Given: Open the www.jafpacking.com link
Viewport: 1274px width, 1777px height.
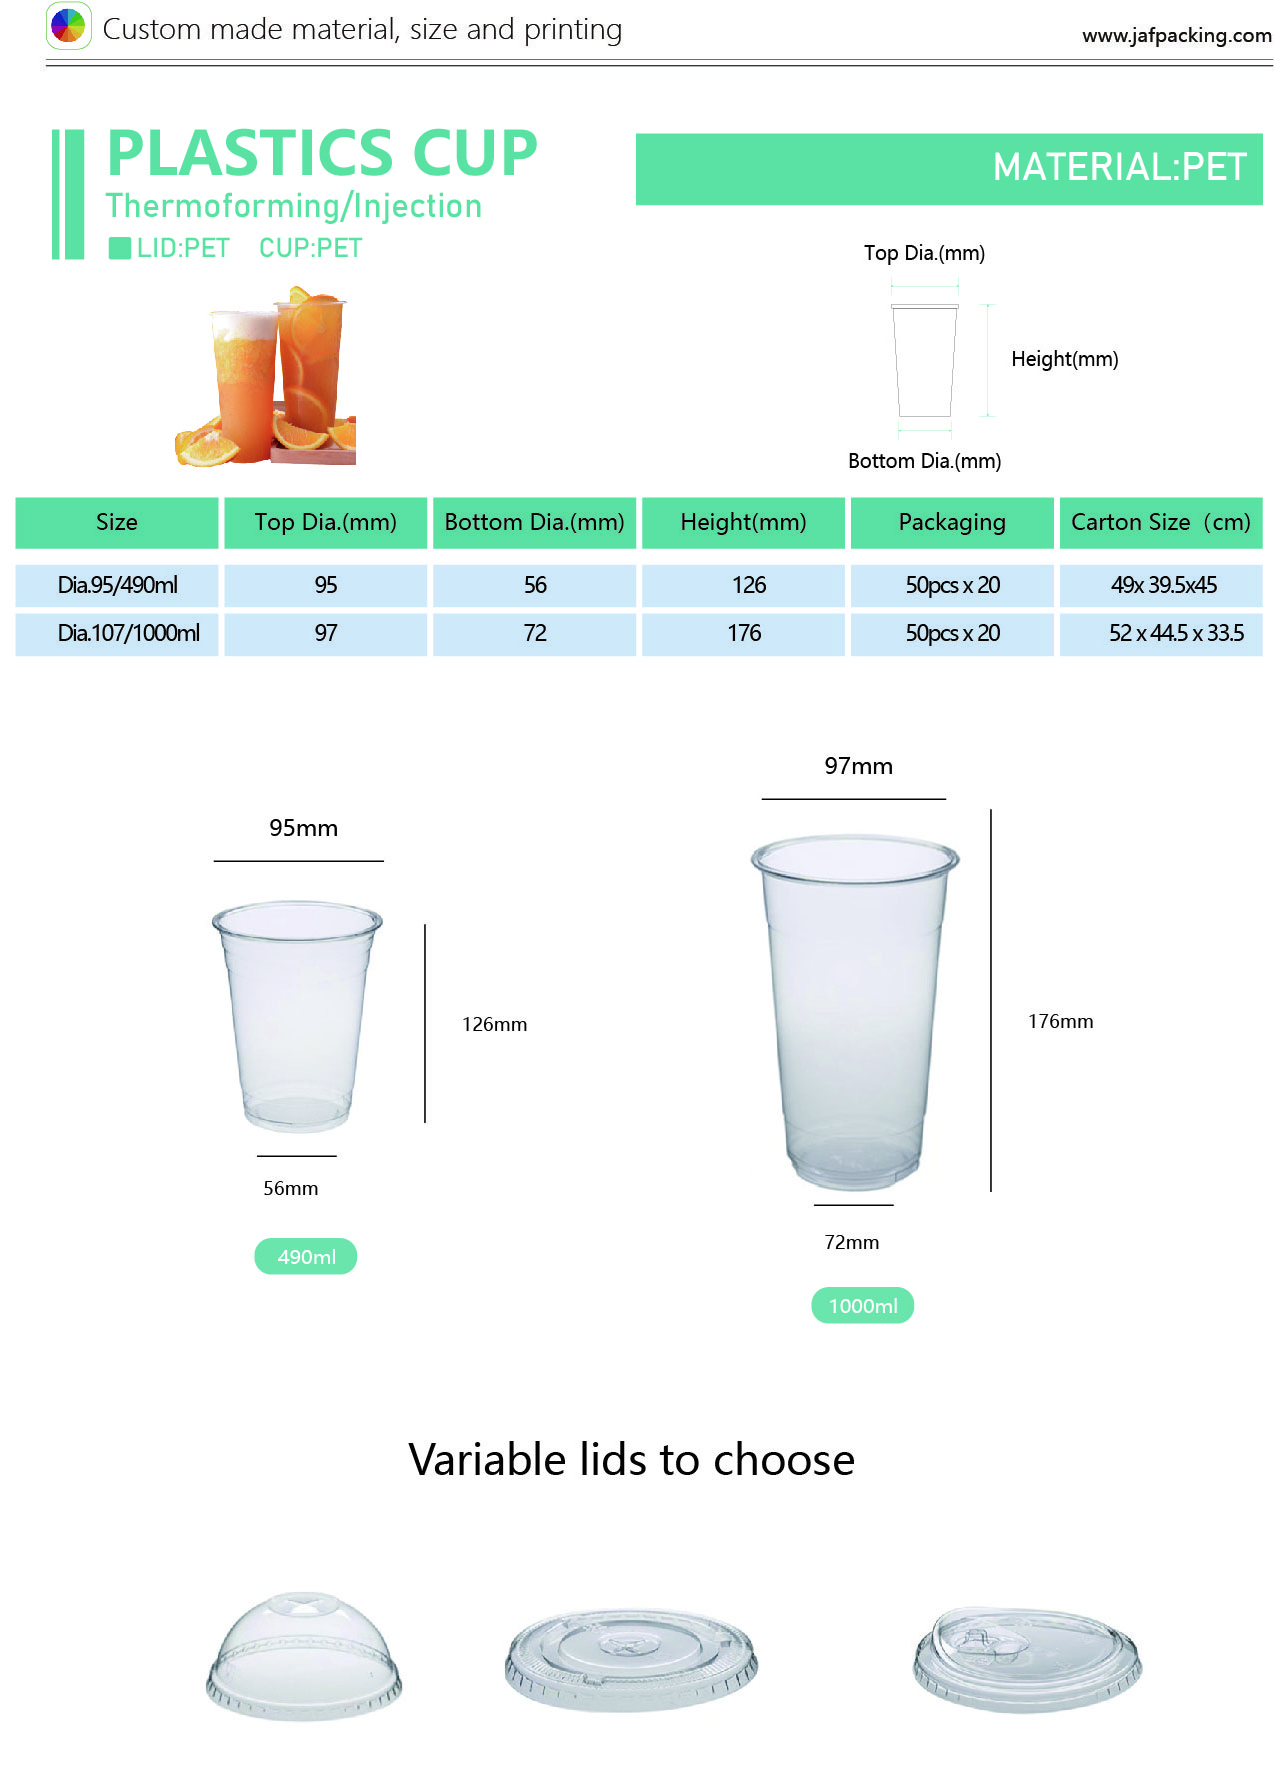Looking at the screenshot, I should pyautogui.click(x=1176, y=35).
